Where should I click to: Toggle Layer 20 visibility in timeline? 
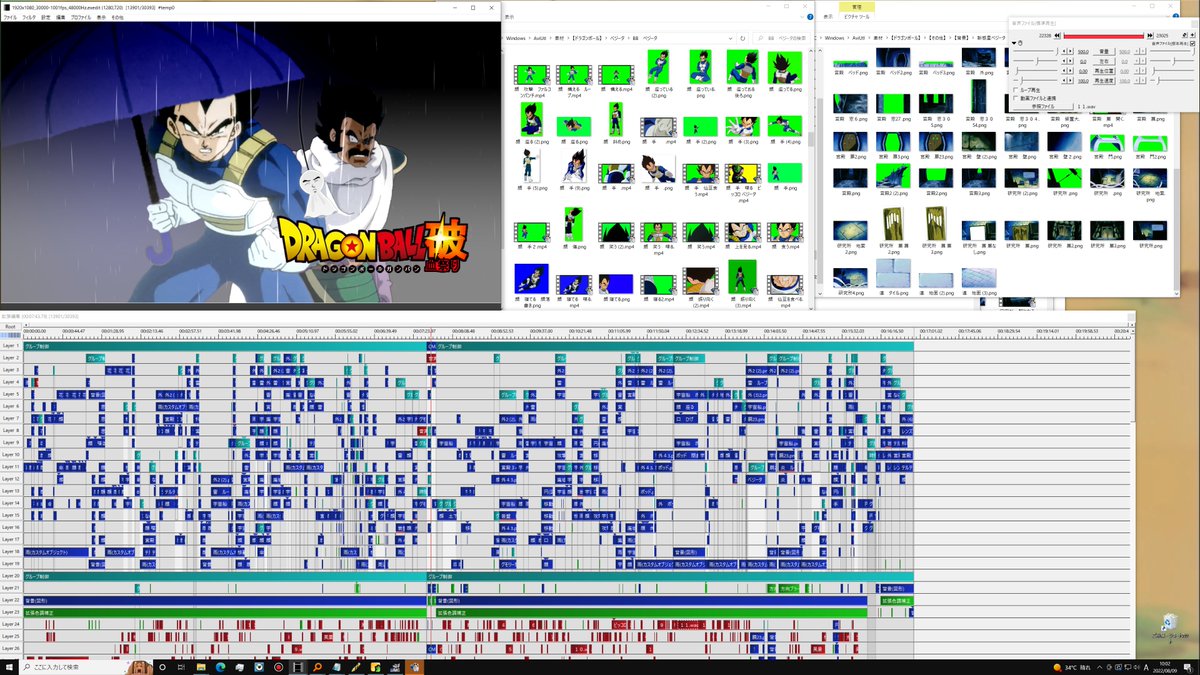[x=10, y=576]
